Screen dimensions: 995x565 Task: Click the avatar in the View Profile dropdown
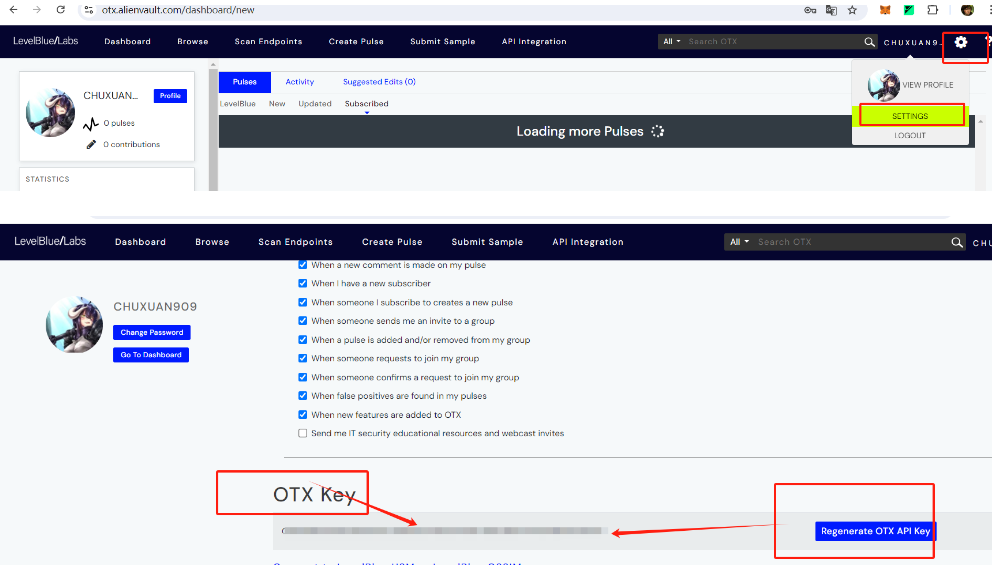point(883,85)
